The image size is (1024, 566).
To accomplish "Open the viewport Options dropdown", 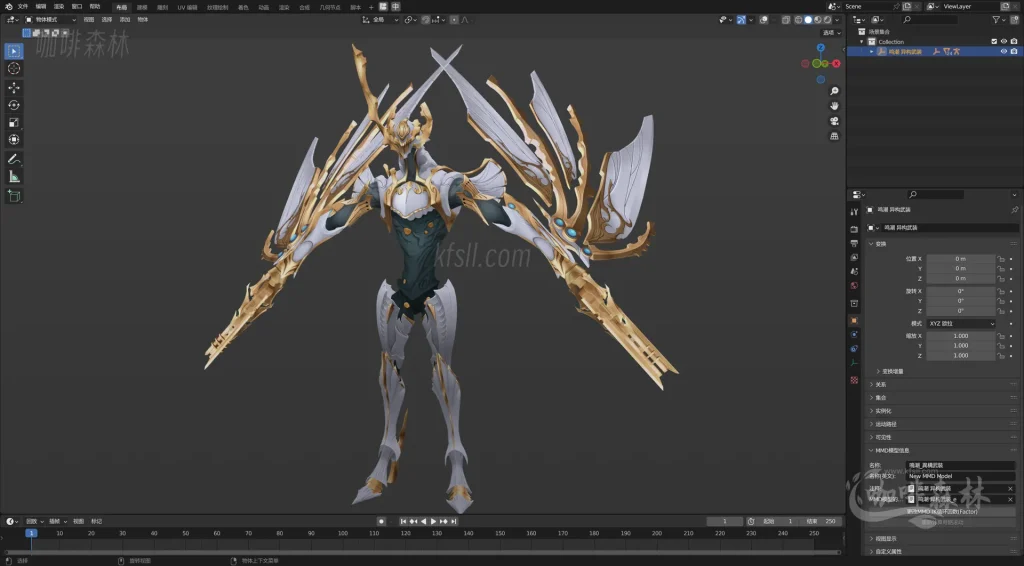I will click(831, 33).
